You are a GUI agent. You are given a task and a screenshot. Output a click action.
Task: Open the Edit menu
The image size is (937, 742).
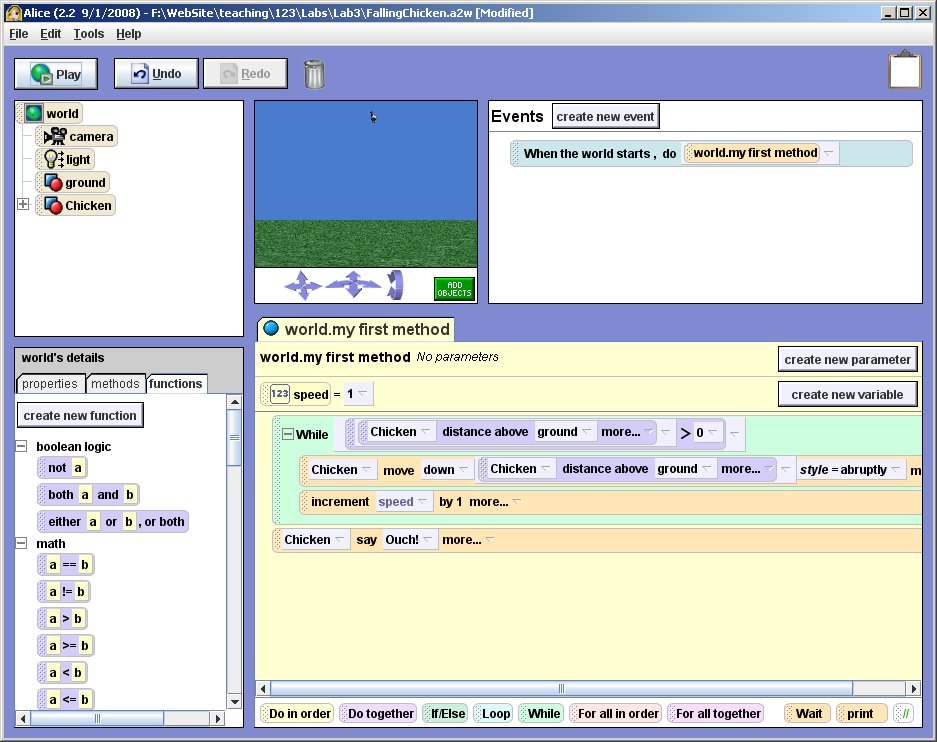coord(50,34)
